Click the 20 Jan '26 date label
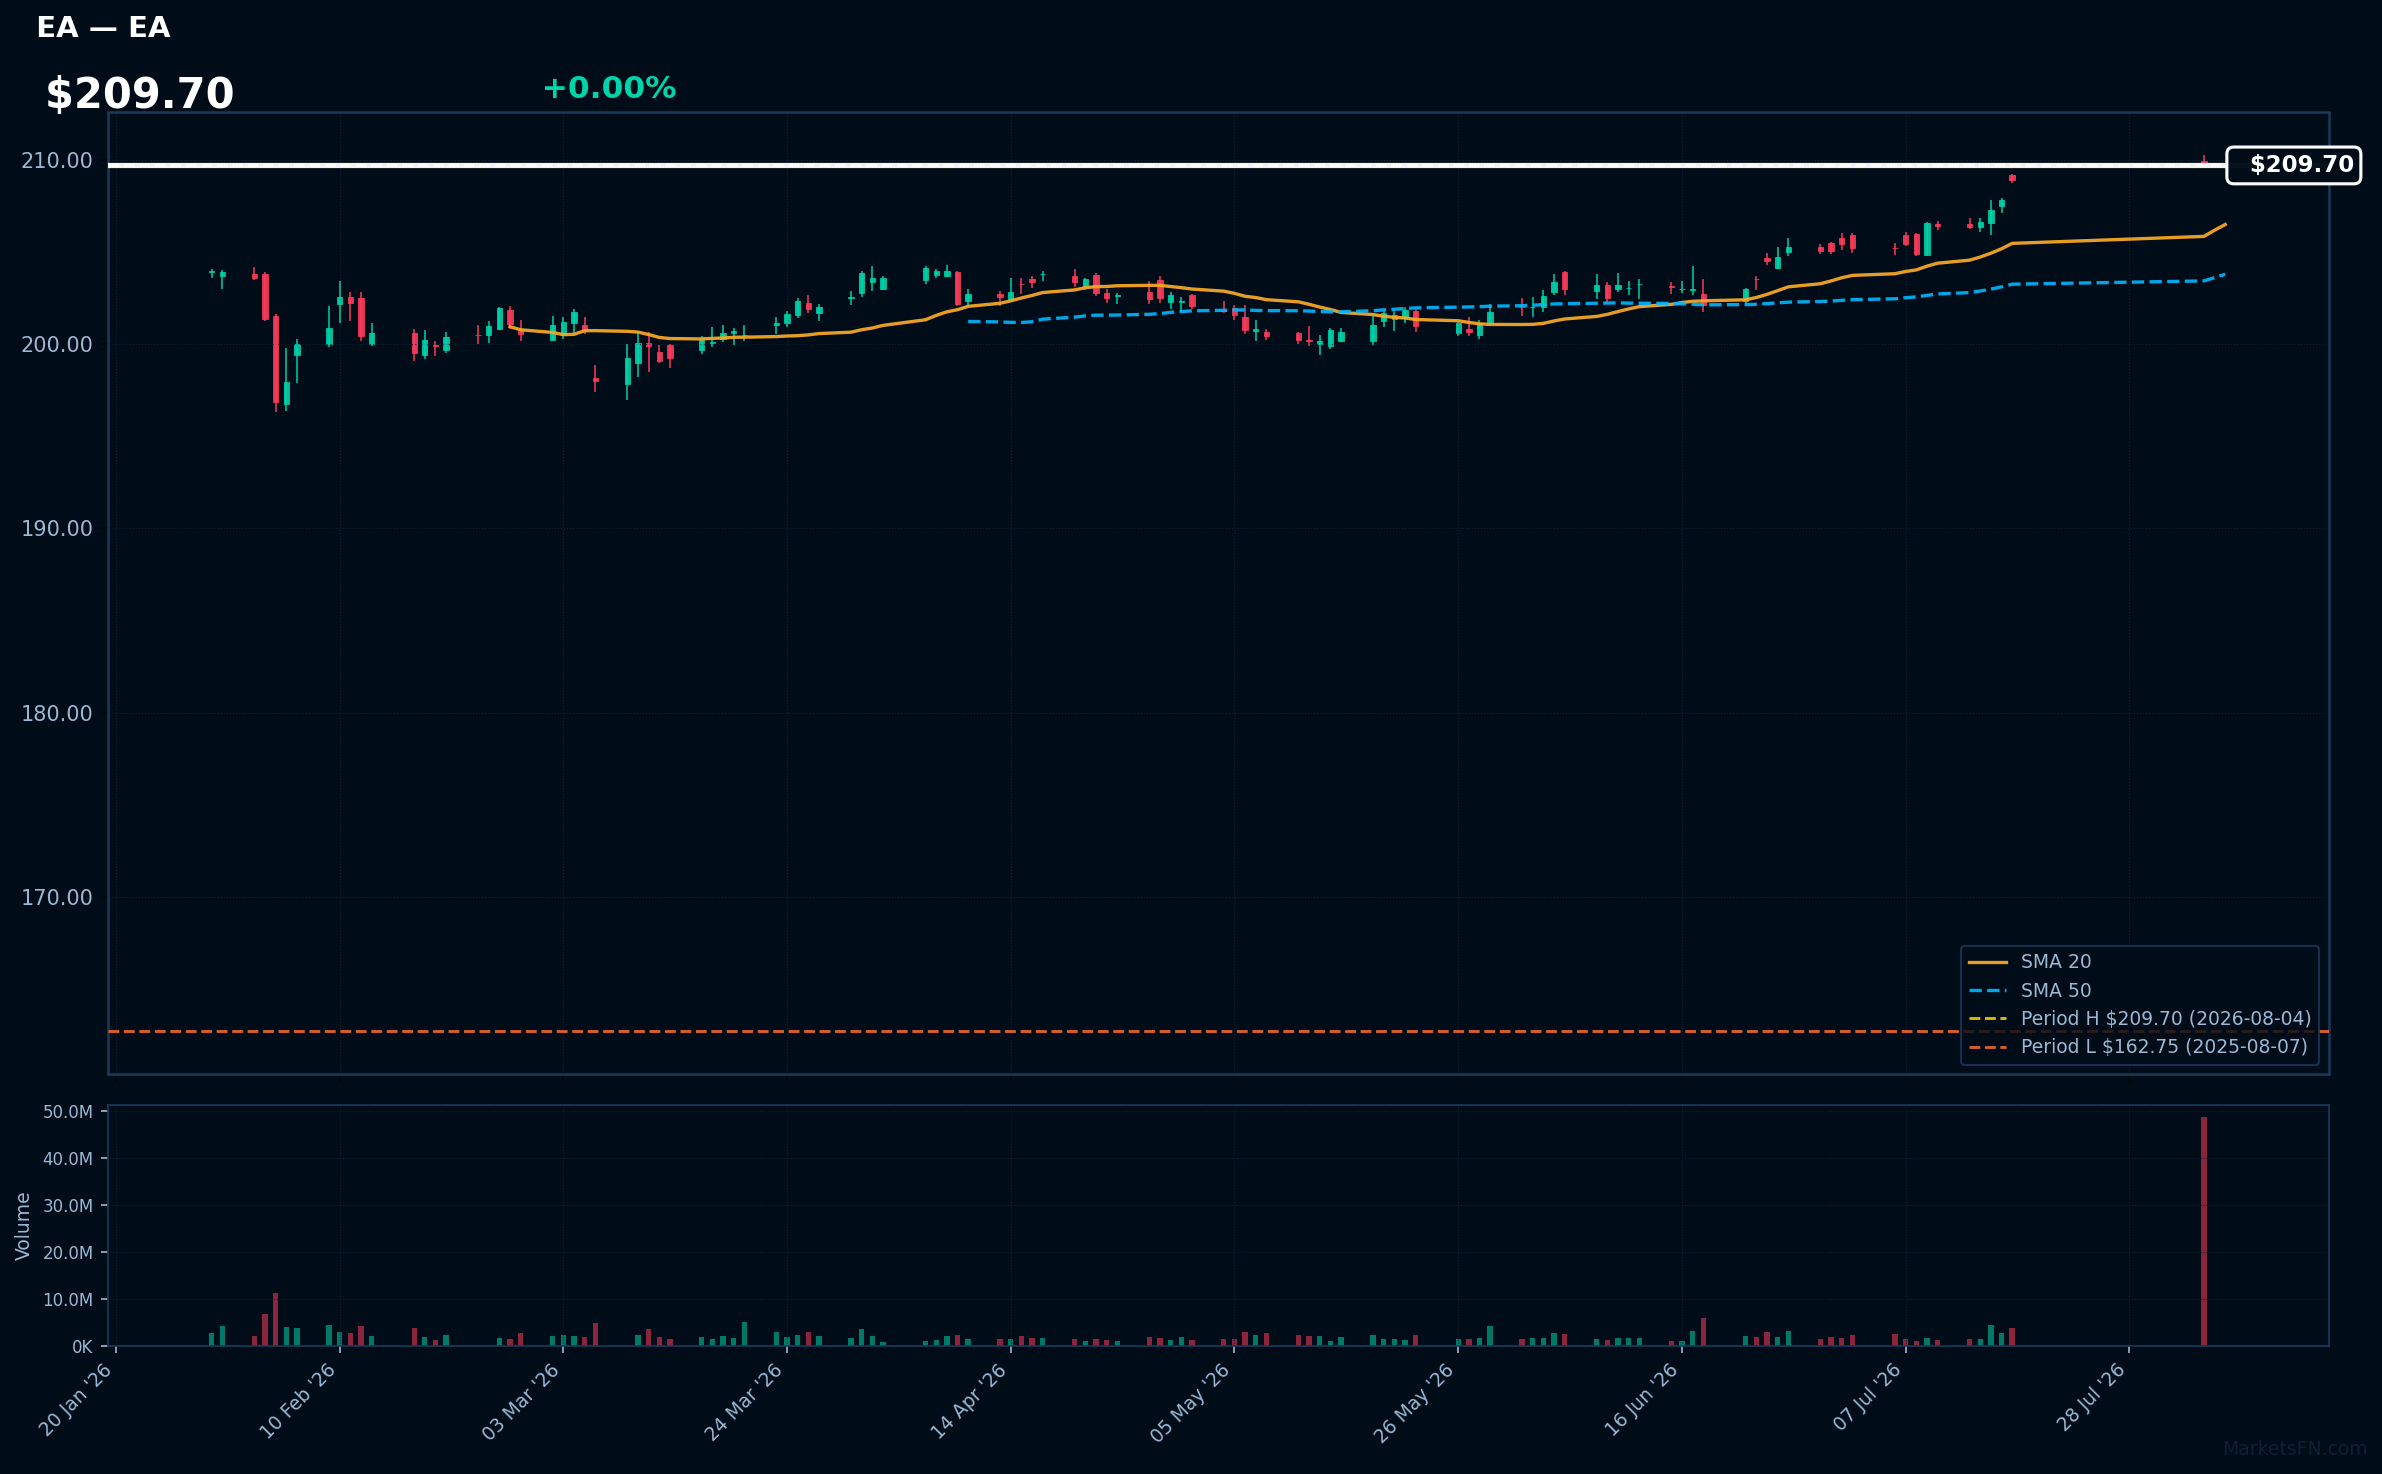Image resolution: width=2382 pixels, height=1474 pixels. tap(76, 1400)
